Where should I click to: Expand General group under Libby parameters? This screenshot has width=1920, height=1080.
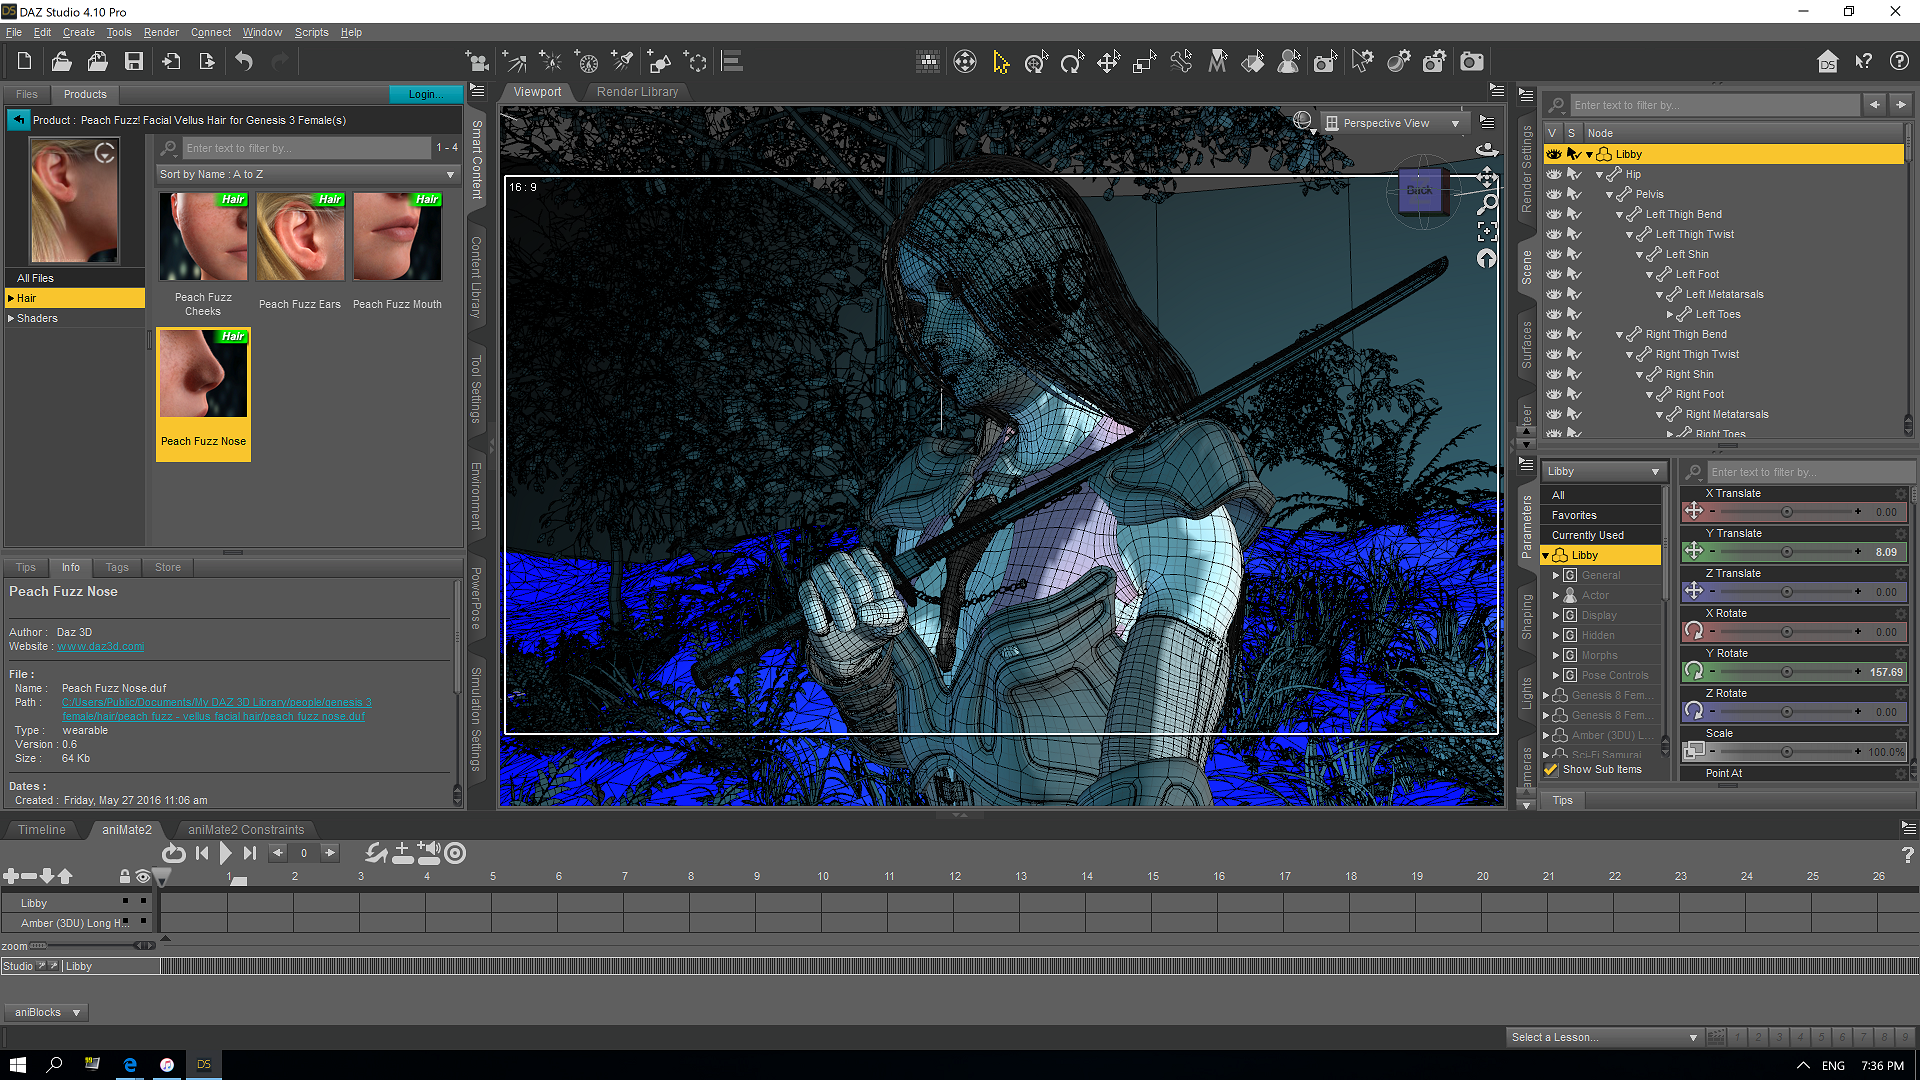tap(1556, 575)
